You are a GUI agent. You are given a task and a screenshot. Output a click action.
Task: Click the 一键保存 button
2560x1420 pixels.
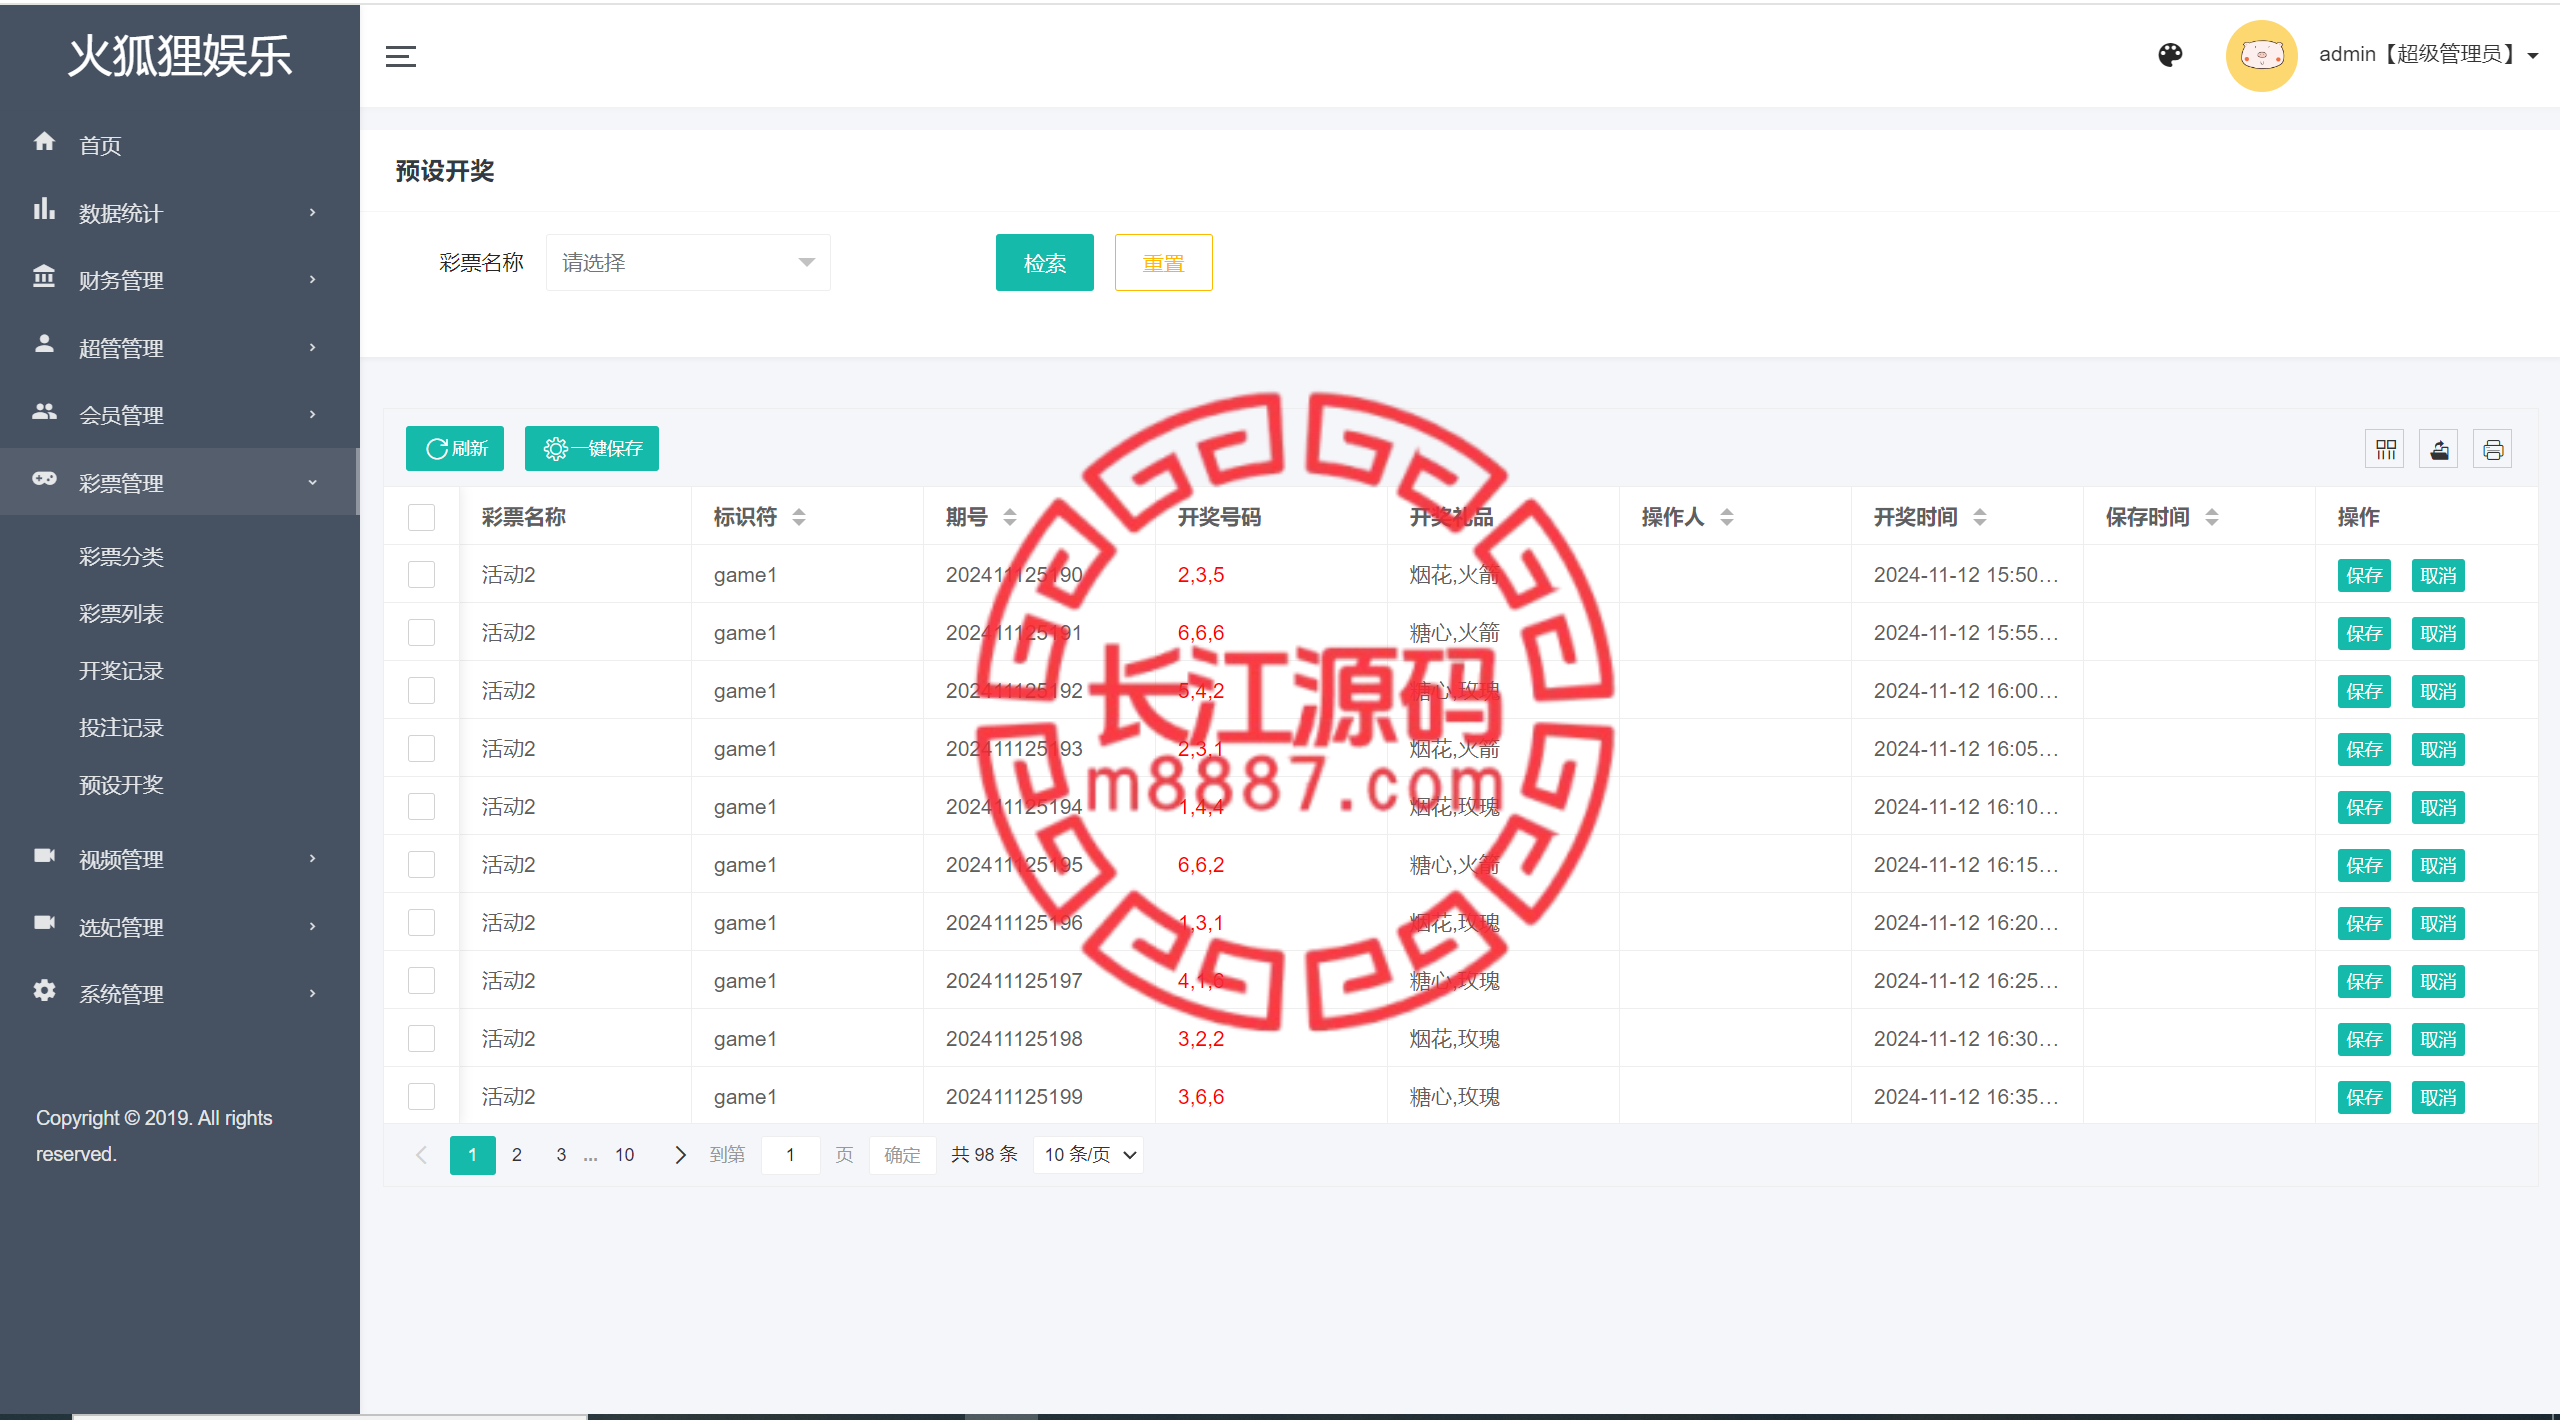pos(592,449)
